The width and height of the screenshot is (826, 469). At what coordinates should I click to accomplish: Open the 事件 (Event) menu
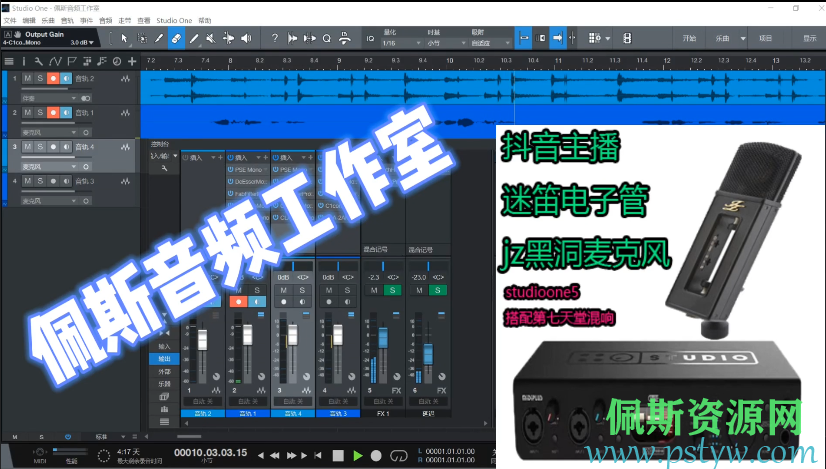point(86,21)
